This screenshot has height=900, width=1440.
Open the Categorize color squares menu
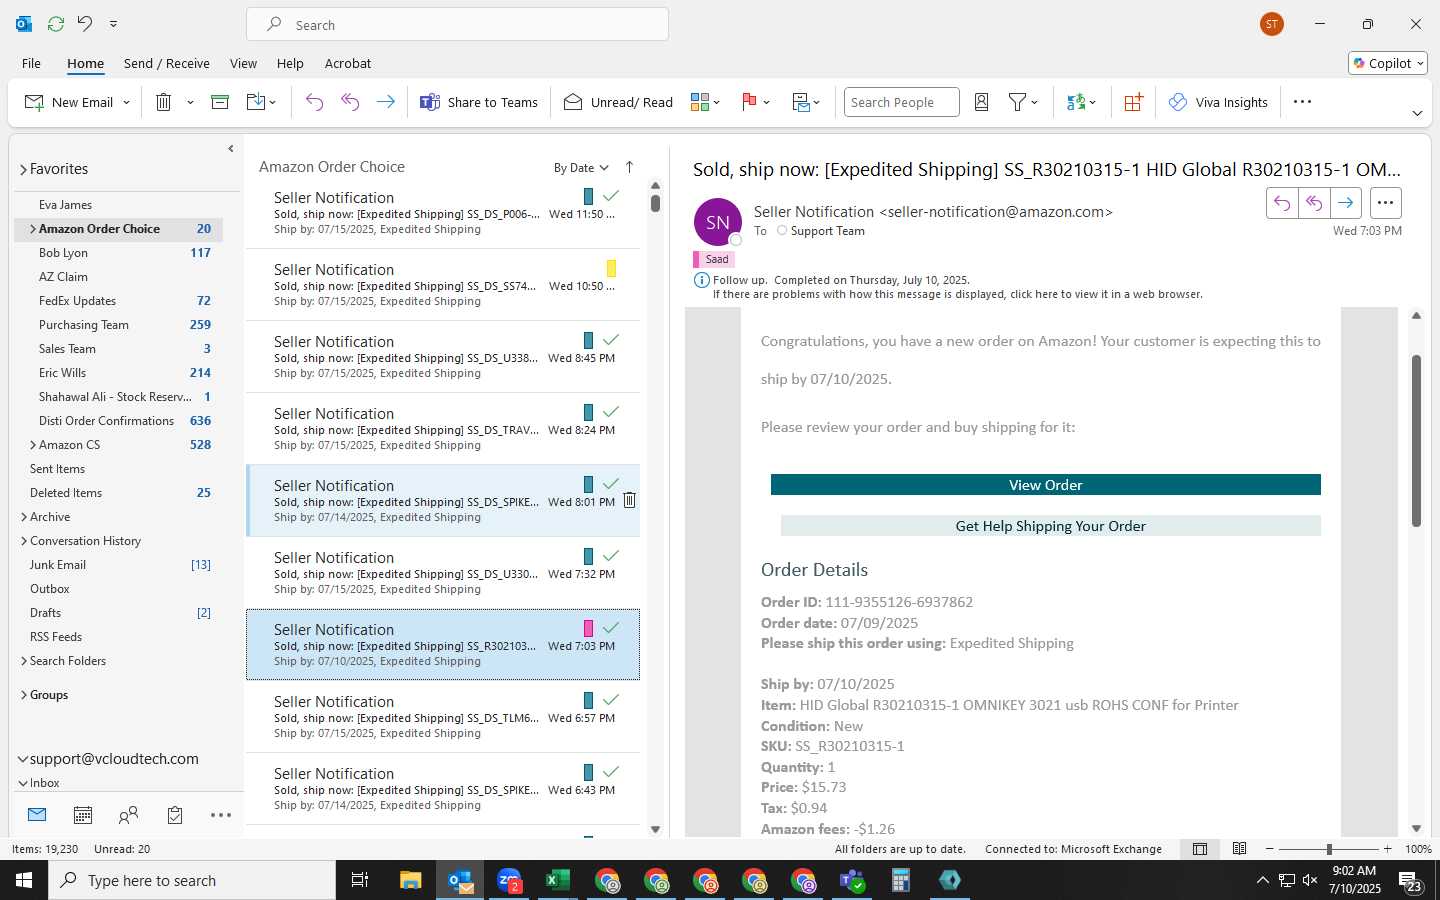click(705, 102)
